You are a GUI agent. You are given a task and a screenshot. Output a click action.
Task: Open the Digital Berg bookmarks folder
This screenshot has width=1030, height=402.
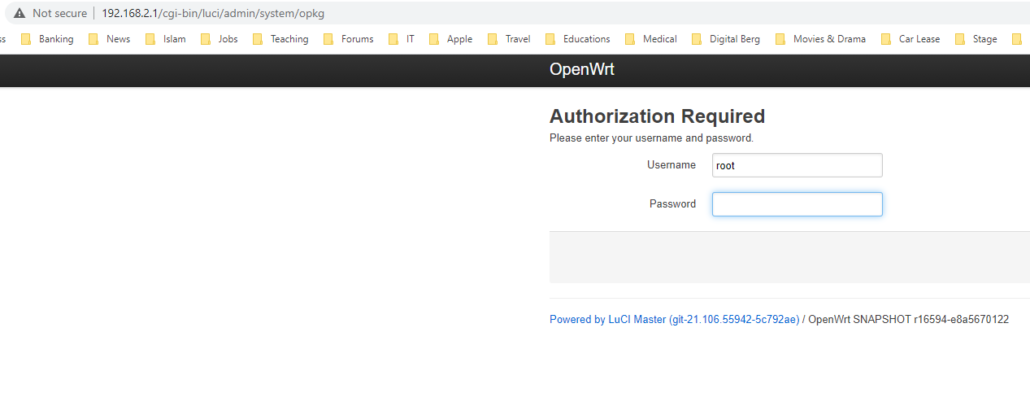tap(726, 39)
